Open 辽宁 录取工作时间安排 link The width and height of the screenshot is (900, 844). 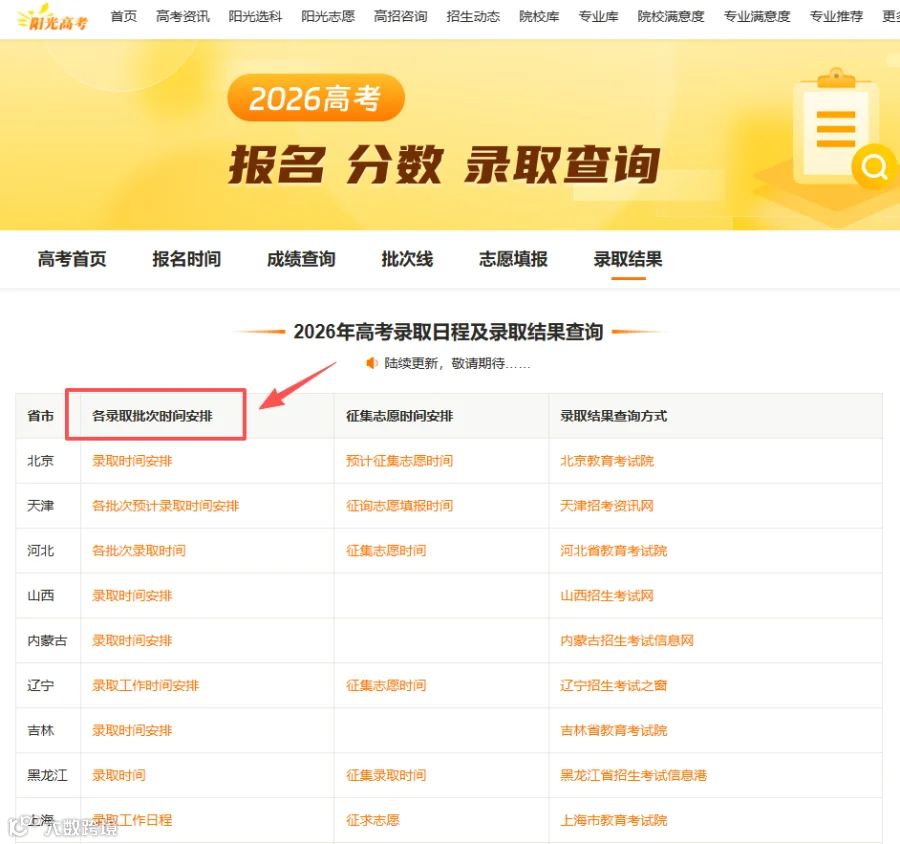click(145, 685)
